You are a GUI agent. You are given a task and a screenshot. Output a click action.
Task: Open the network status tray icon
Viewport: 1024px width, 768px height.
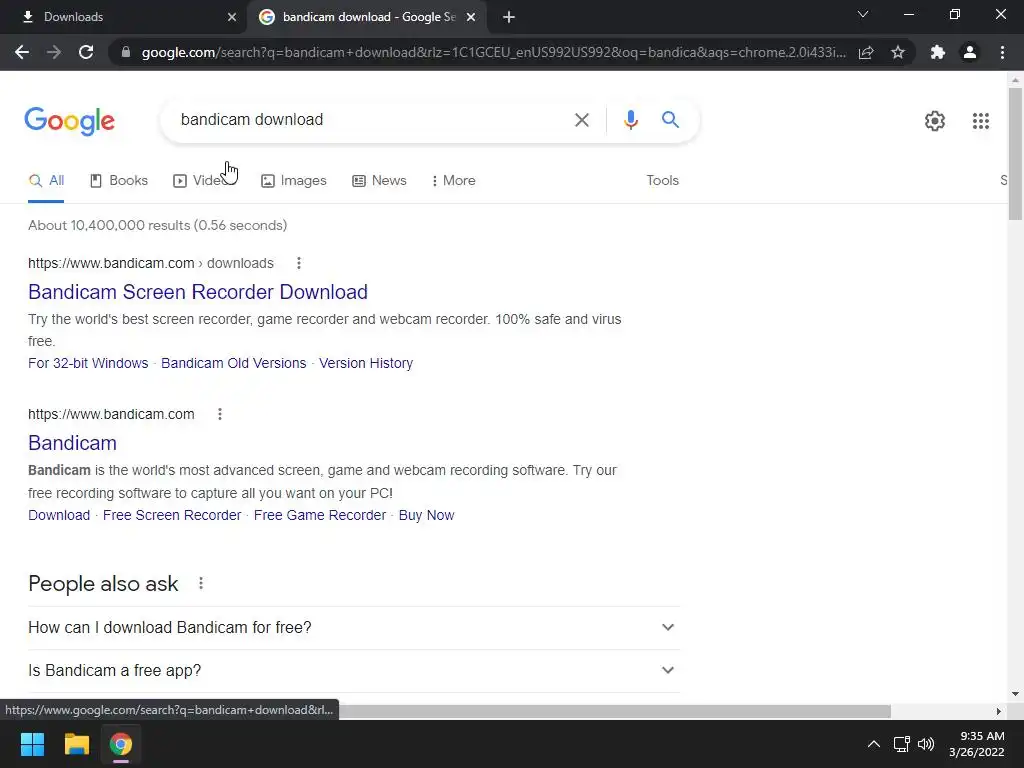tap(901, 744)
